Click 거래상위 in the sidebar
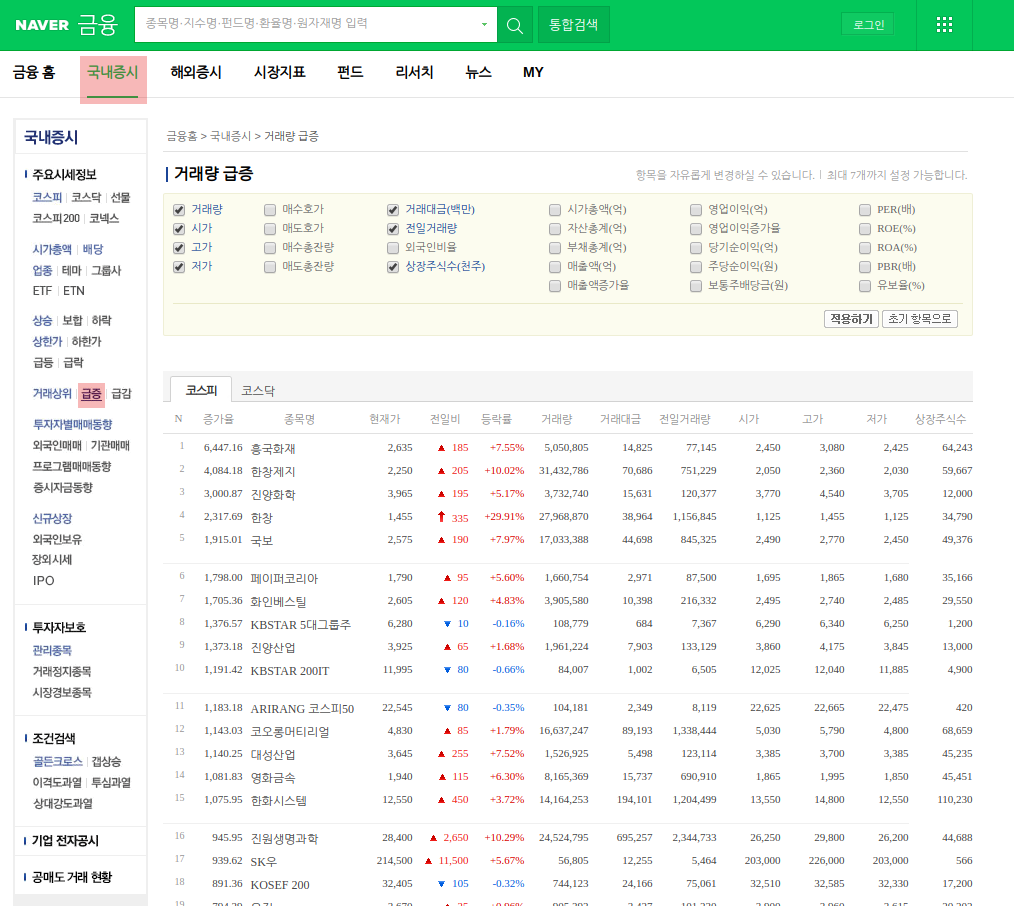The width and height of the screenshot is (1014, 906). (52, 393)
